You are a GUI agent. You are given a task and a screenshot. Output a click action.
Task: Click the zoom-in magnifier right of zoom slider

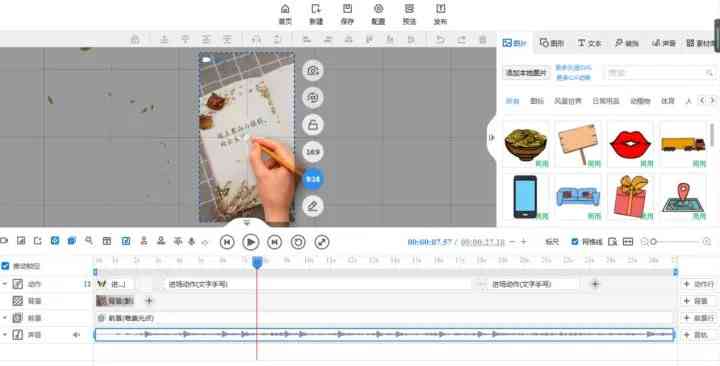(x=707, y=242)
